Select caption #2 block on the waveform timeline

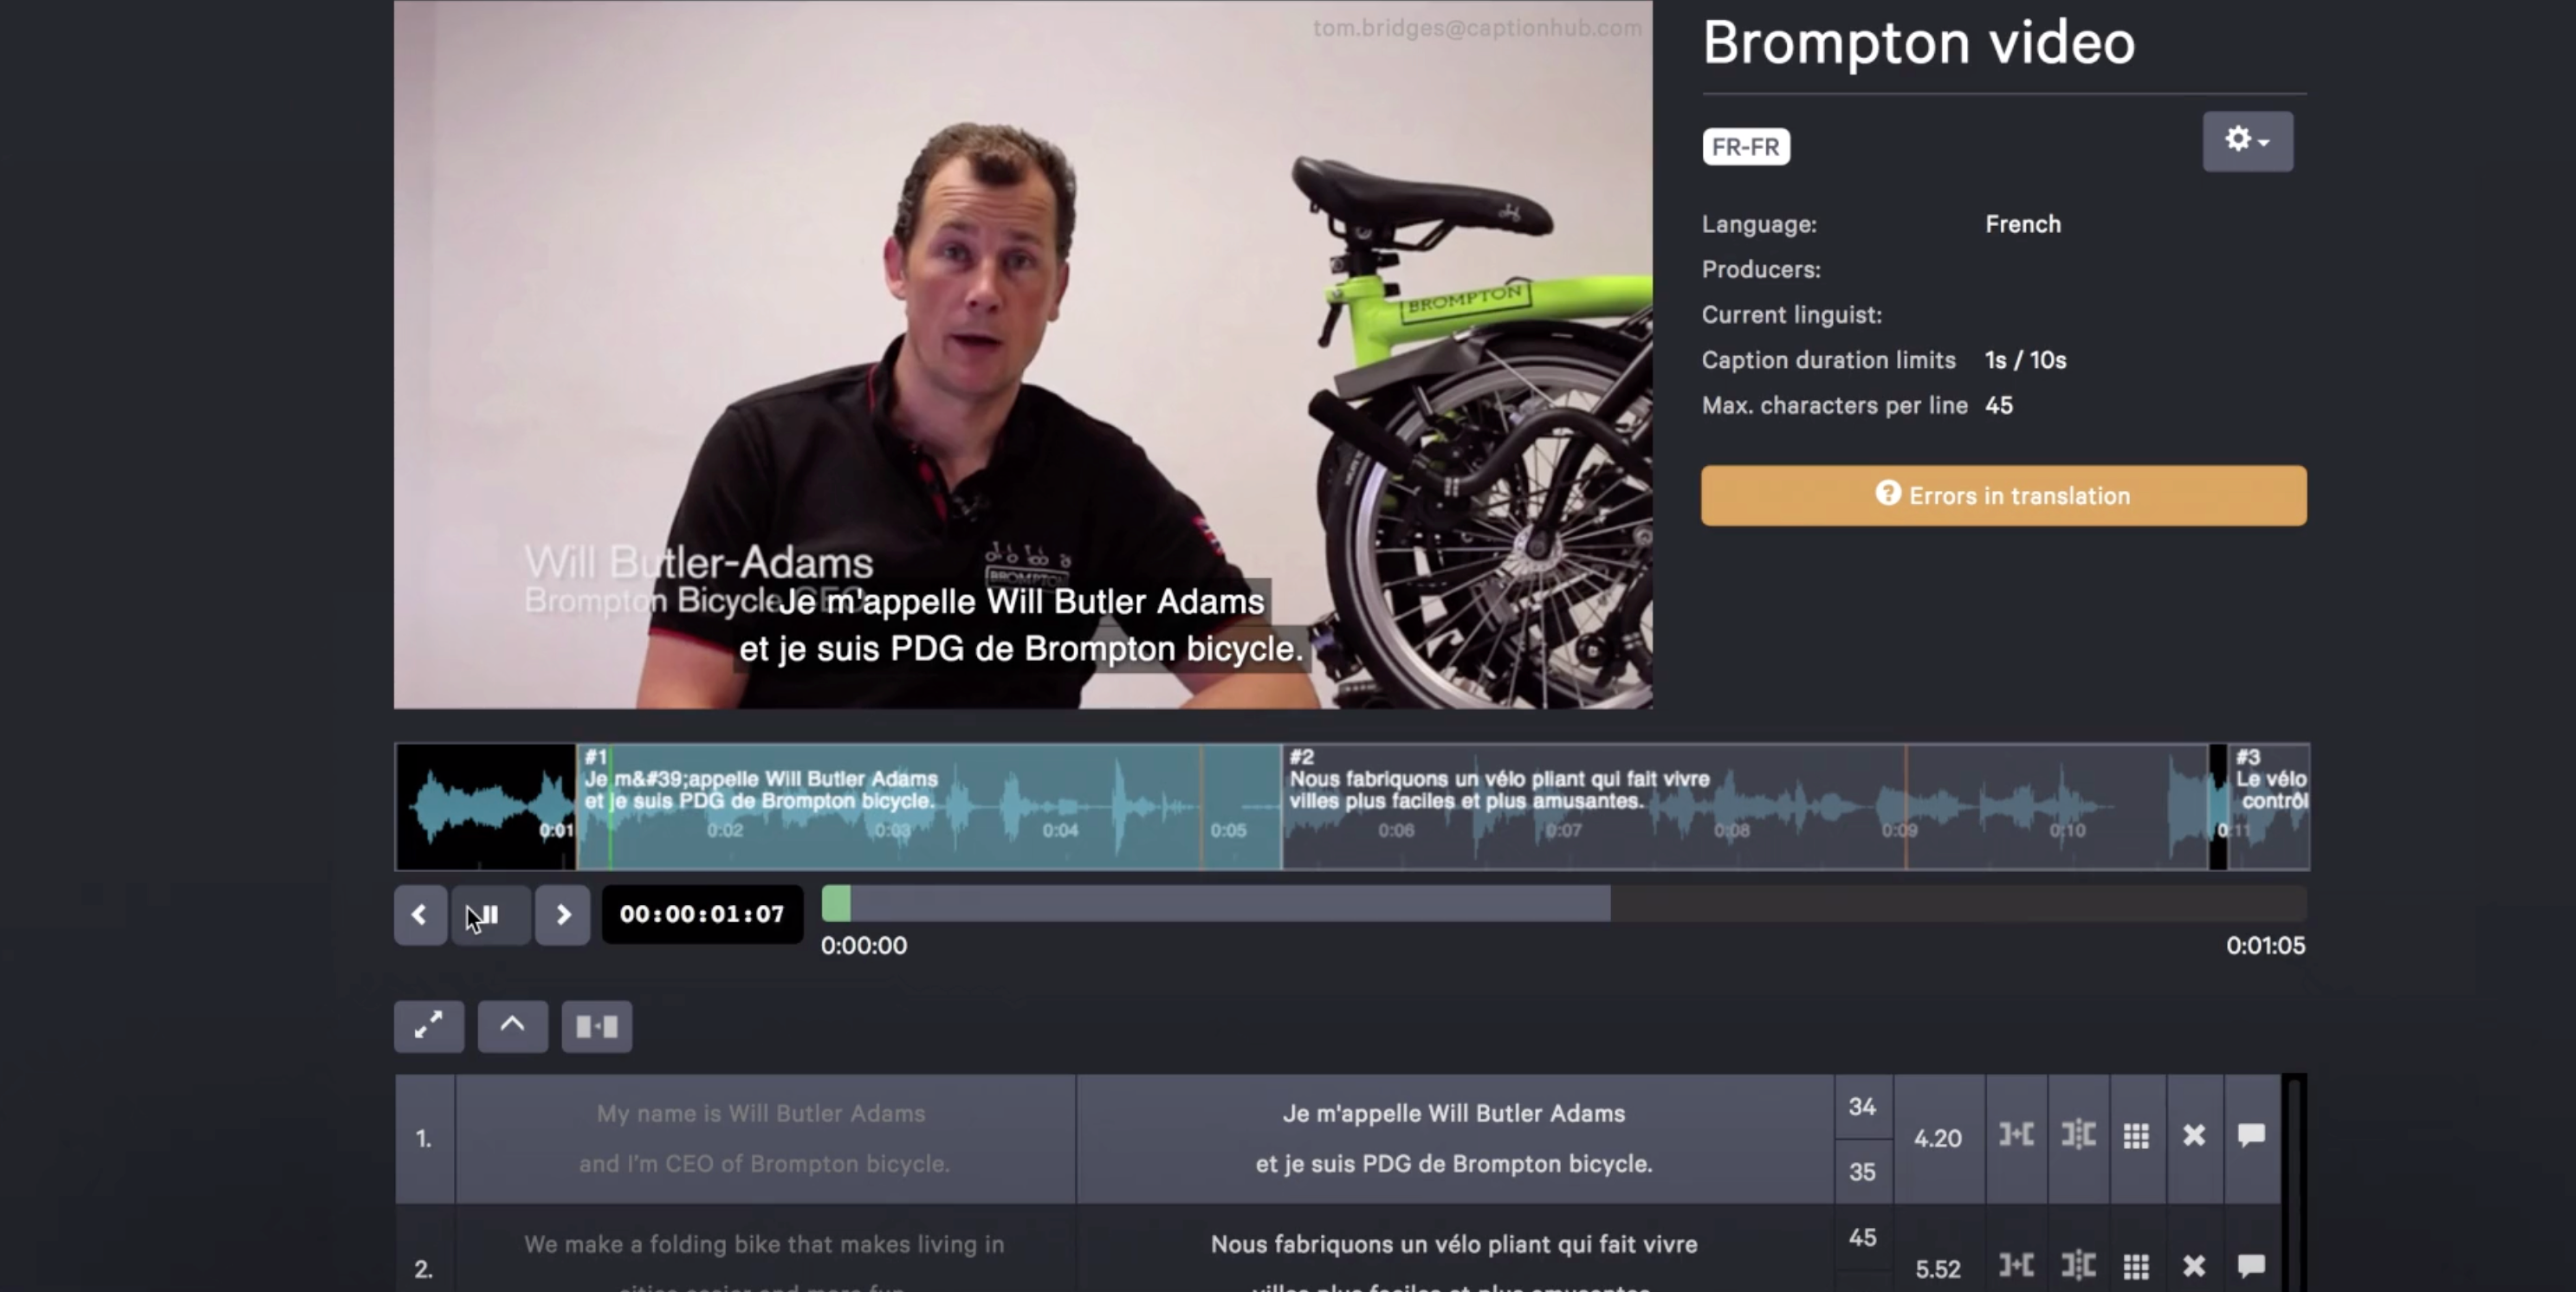(1745, 806)
